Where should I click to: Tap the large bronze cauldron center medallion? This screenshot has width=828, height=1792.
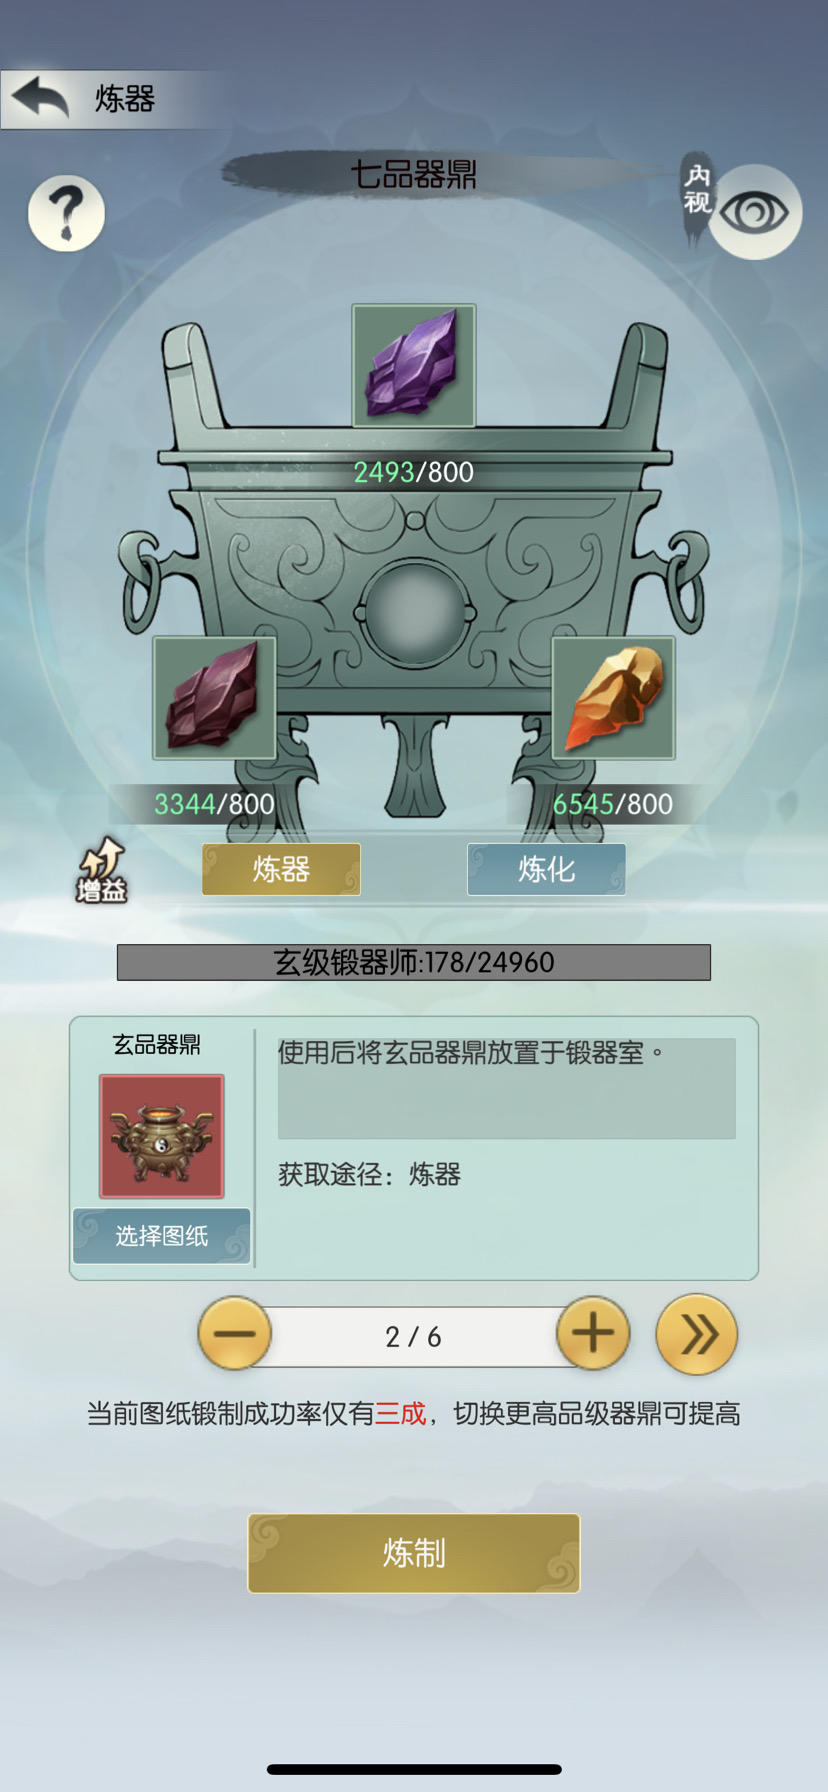pyautogui.click(x=414, y=610)
